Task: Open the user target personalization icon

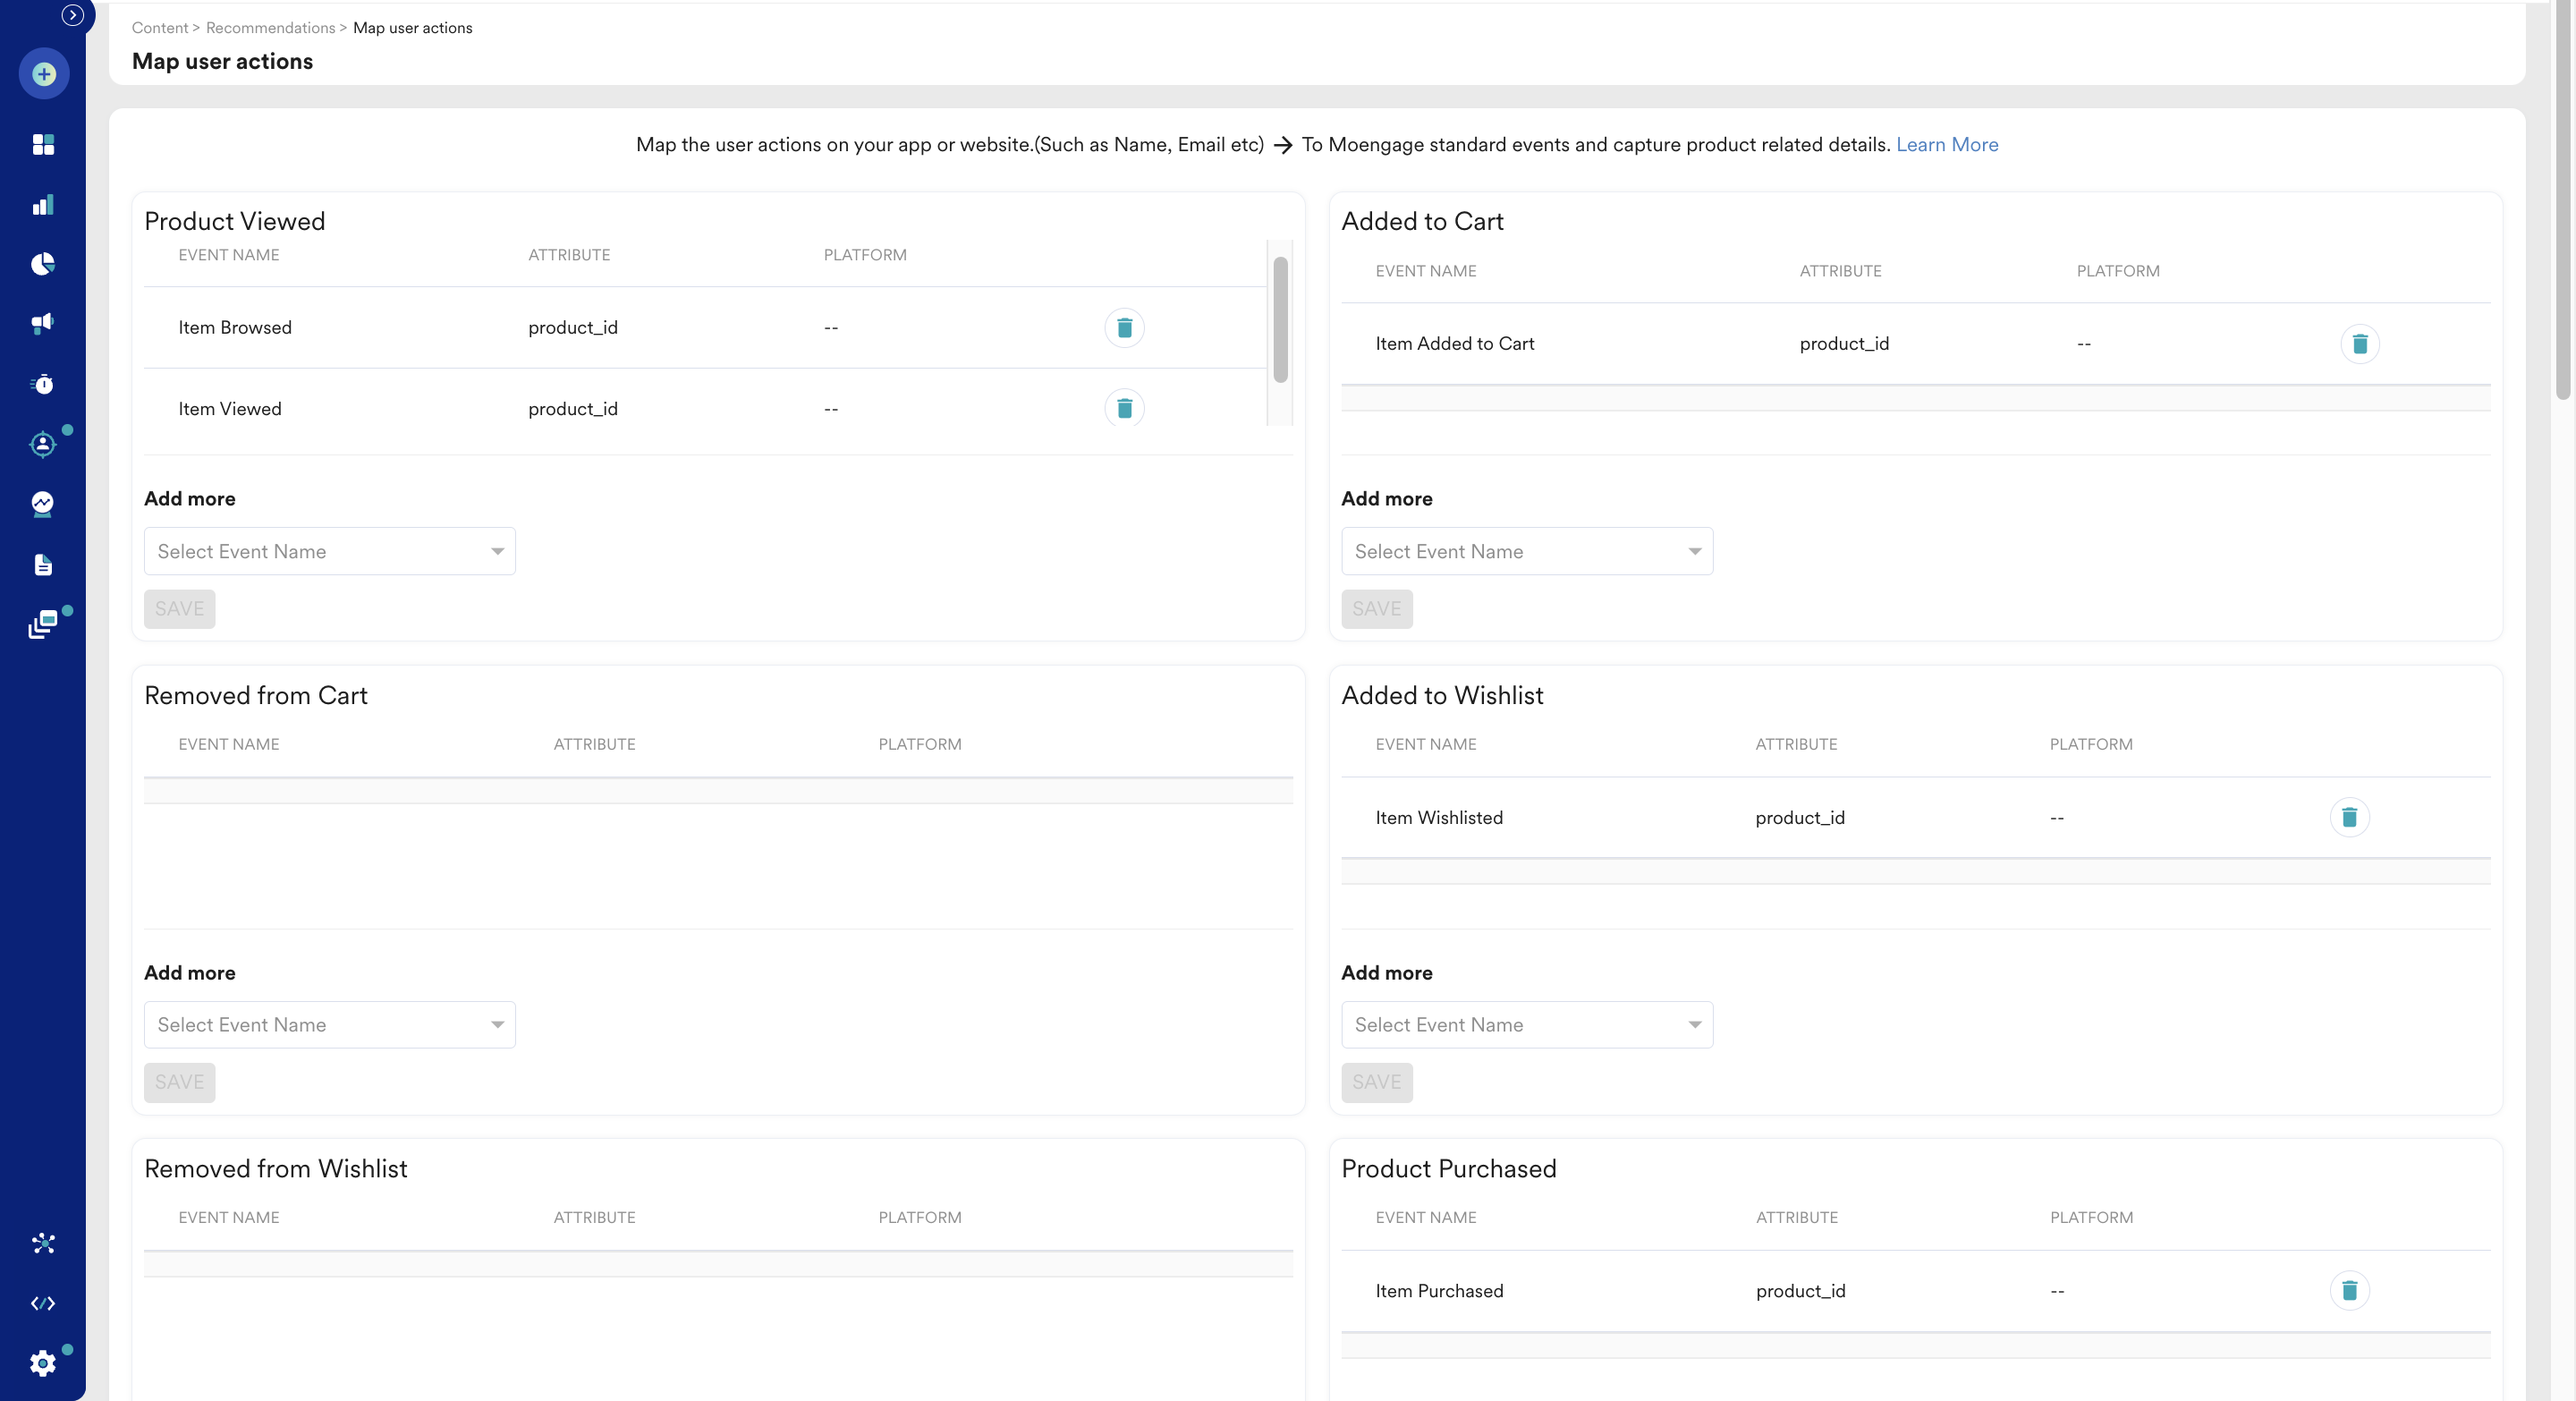Action: pos(43,444)
